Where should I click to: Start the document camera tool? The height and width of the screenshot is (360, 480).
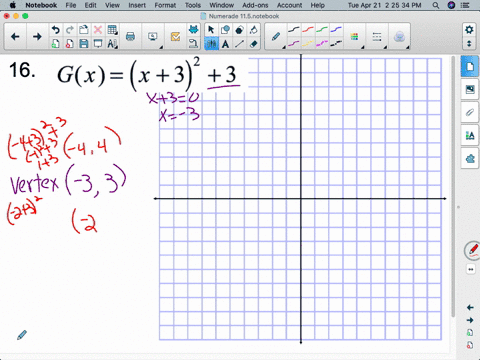193,44
